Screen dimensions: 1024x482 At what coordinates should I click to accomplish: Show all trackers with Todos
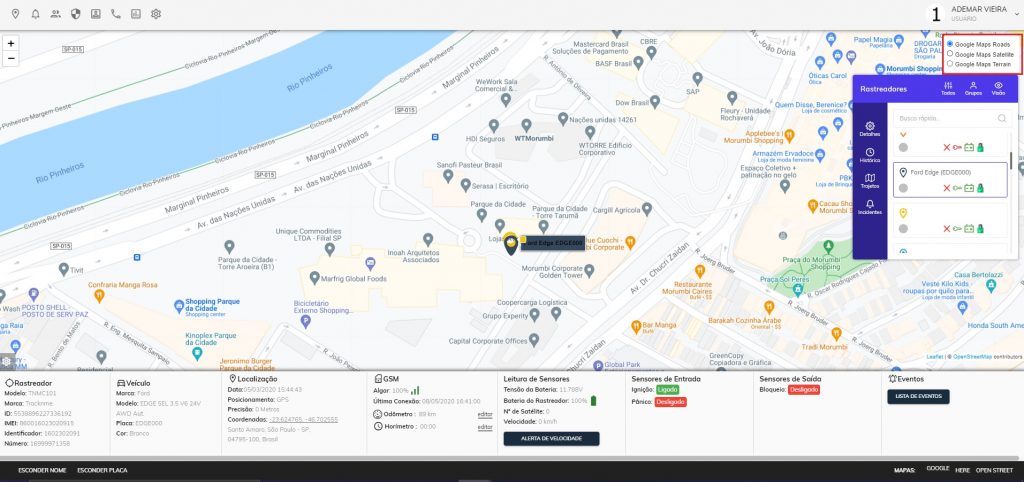tap(948, 89)
